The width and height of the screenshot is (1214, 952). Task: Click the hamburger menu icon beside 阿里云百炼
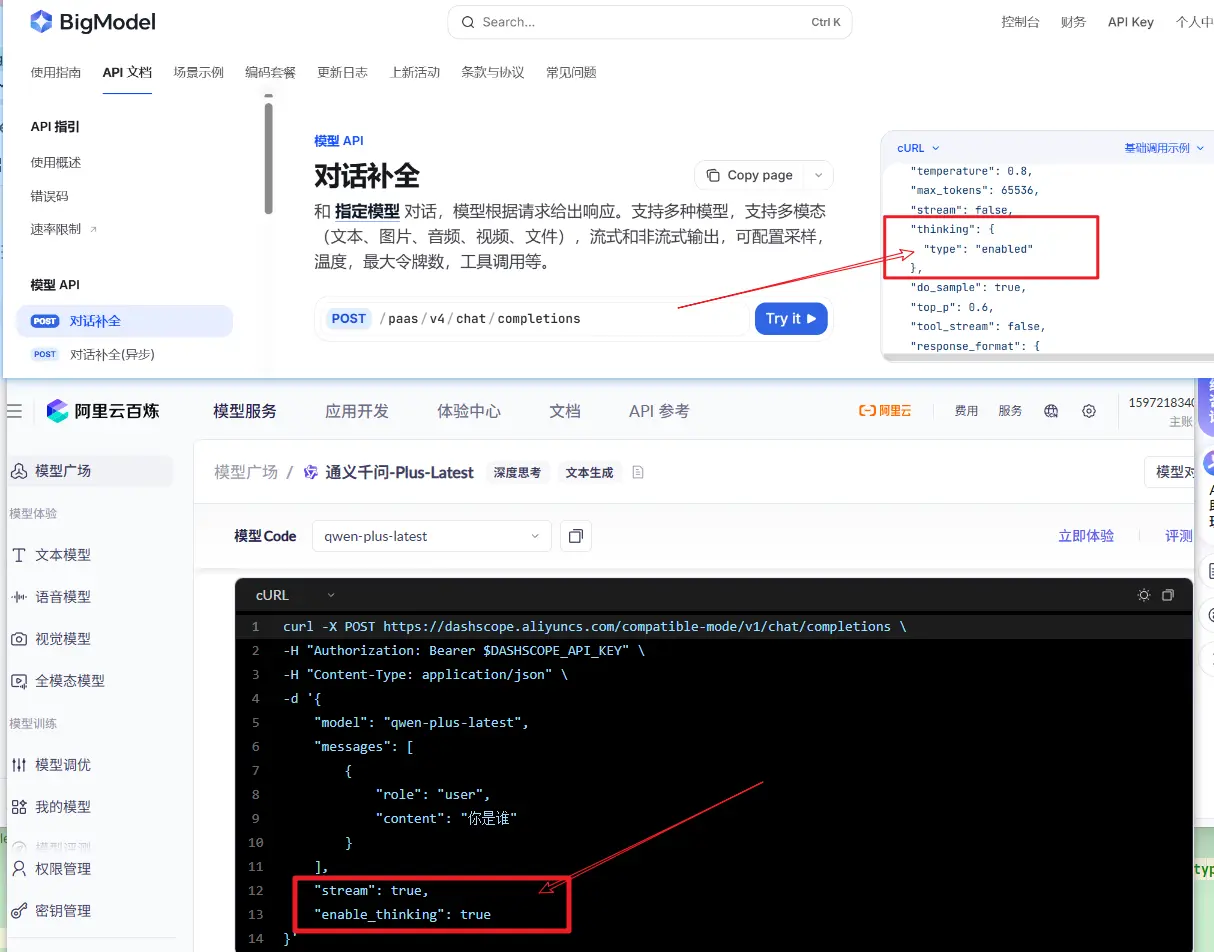(x=14, y=411)
